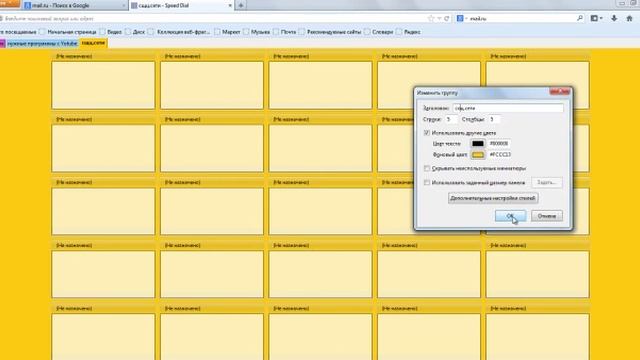The image size is (640, 360).
Task: Close the Изменить группу dialog
Action: (x=560, y=92)
